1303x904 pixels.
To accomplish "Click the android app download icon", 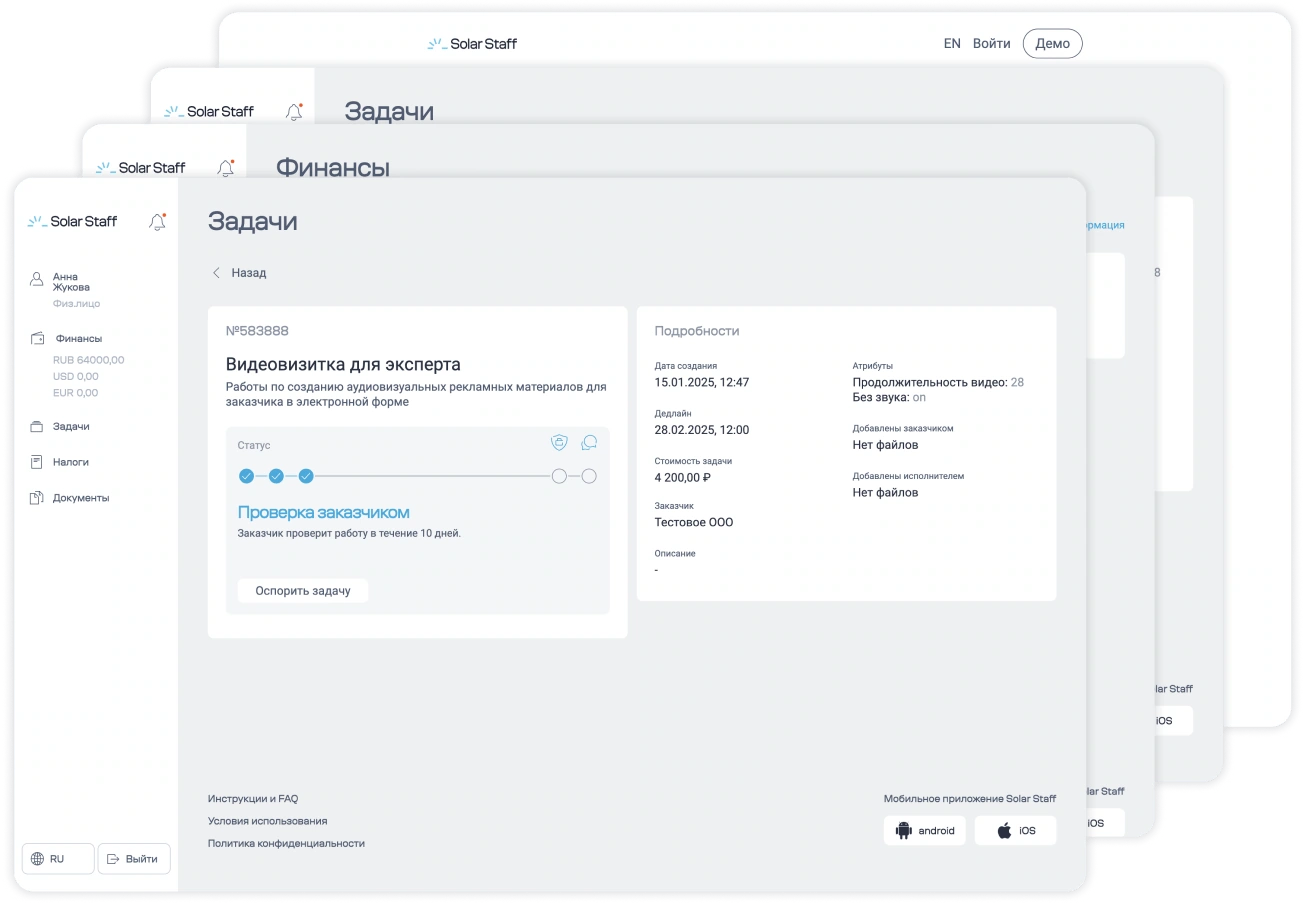I will click(x=904, y=831).
